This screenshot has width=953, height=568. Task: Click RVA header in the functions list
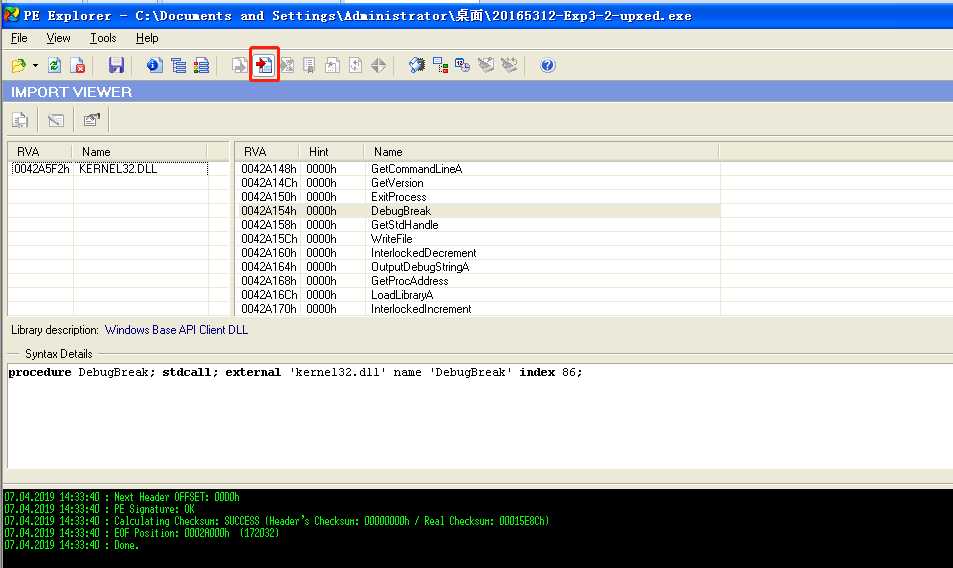[x=267, y=152]
